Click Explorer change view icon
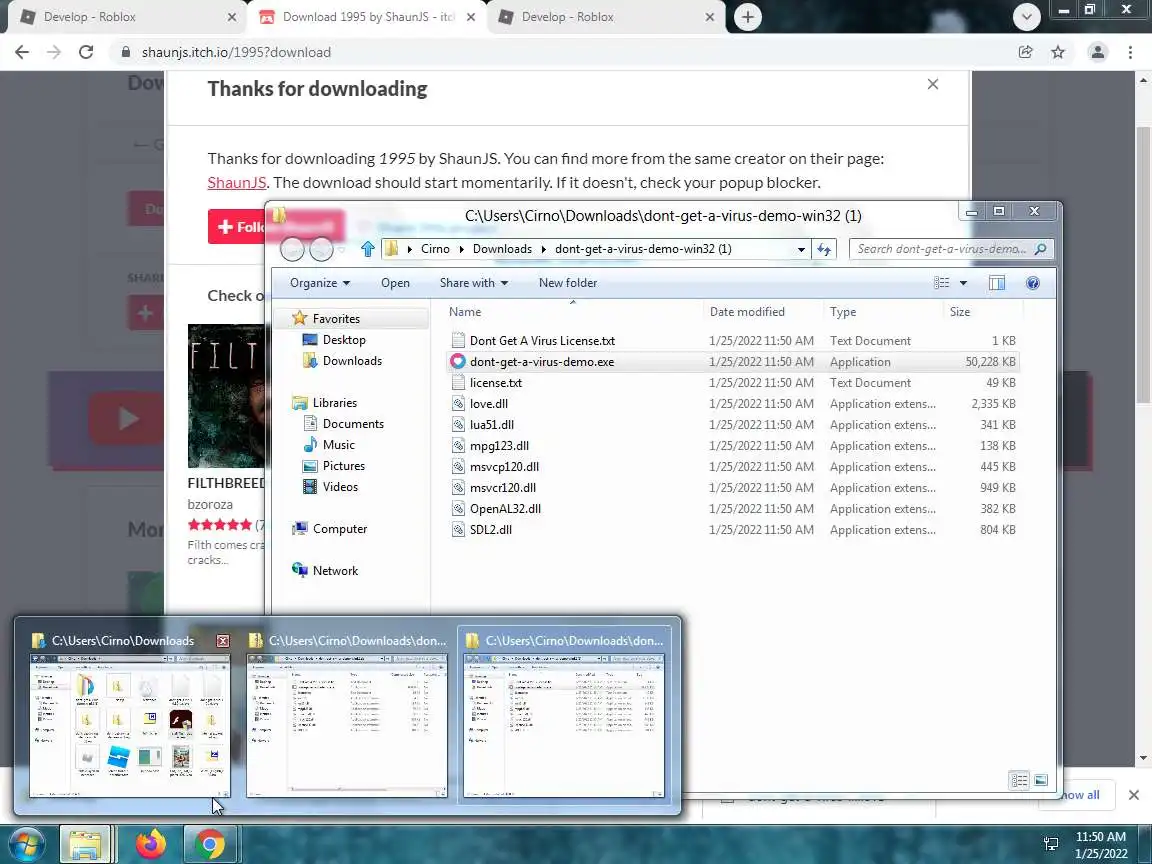The height and width of the screenshot is (864, 1152). tap(941, 283)
